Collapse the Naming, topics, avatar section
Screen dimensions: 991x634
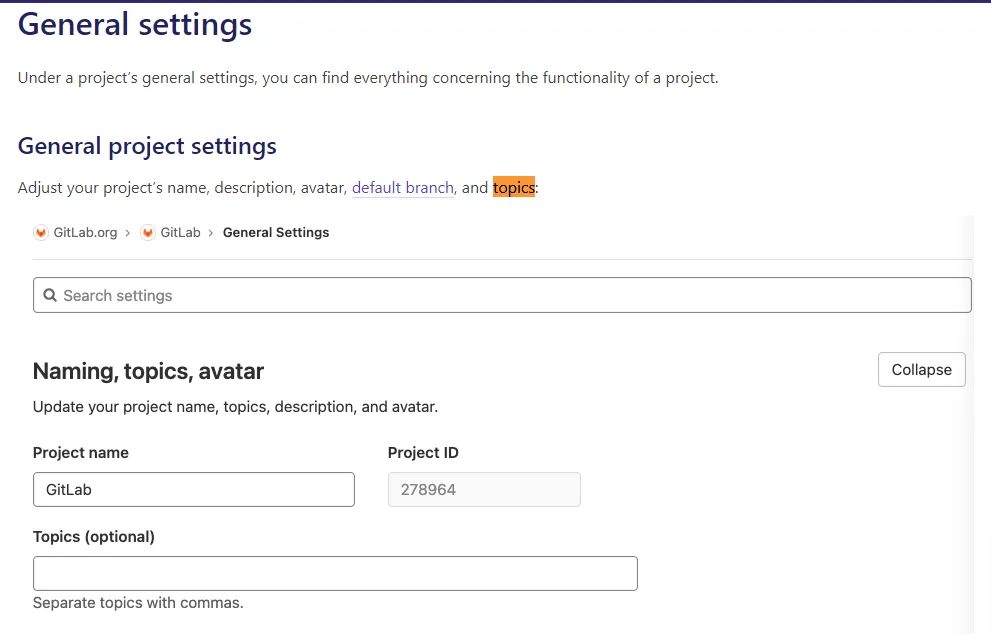coord(921,370)
